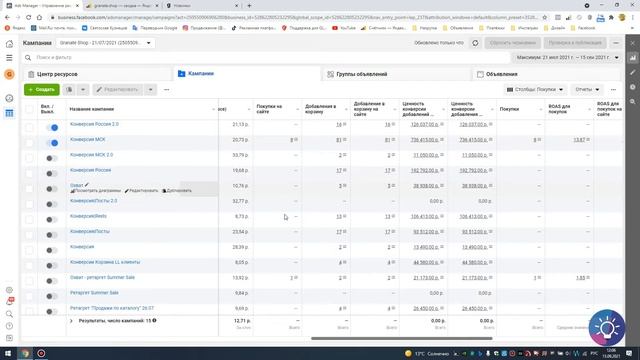Click Посмотреть диаграммы under Охват row
Image resolution: width=640 pixels, height=360 pixels.
pos(96,191)
